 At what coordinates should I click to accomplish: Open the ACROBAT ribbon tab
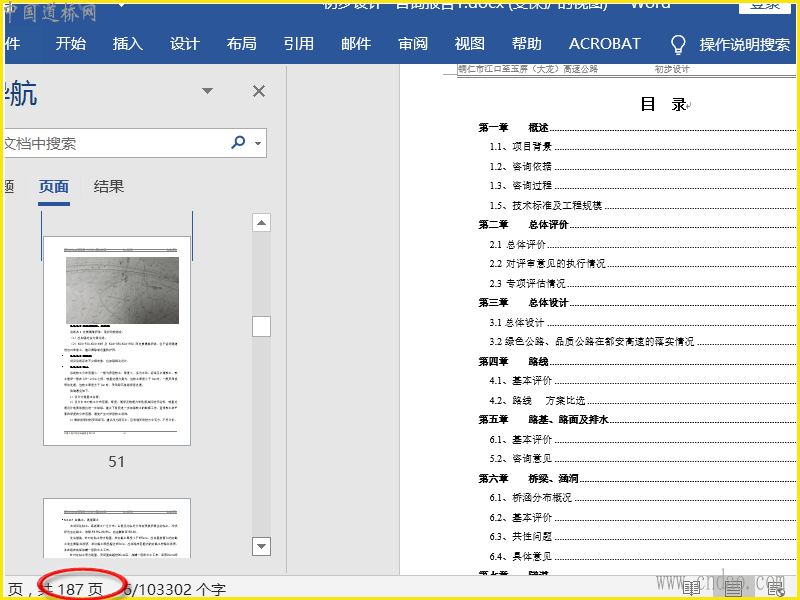point(605,44)
